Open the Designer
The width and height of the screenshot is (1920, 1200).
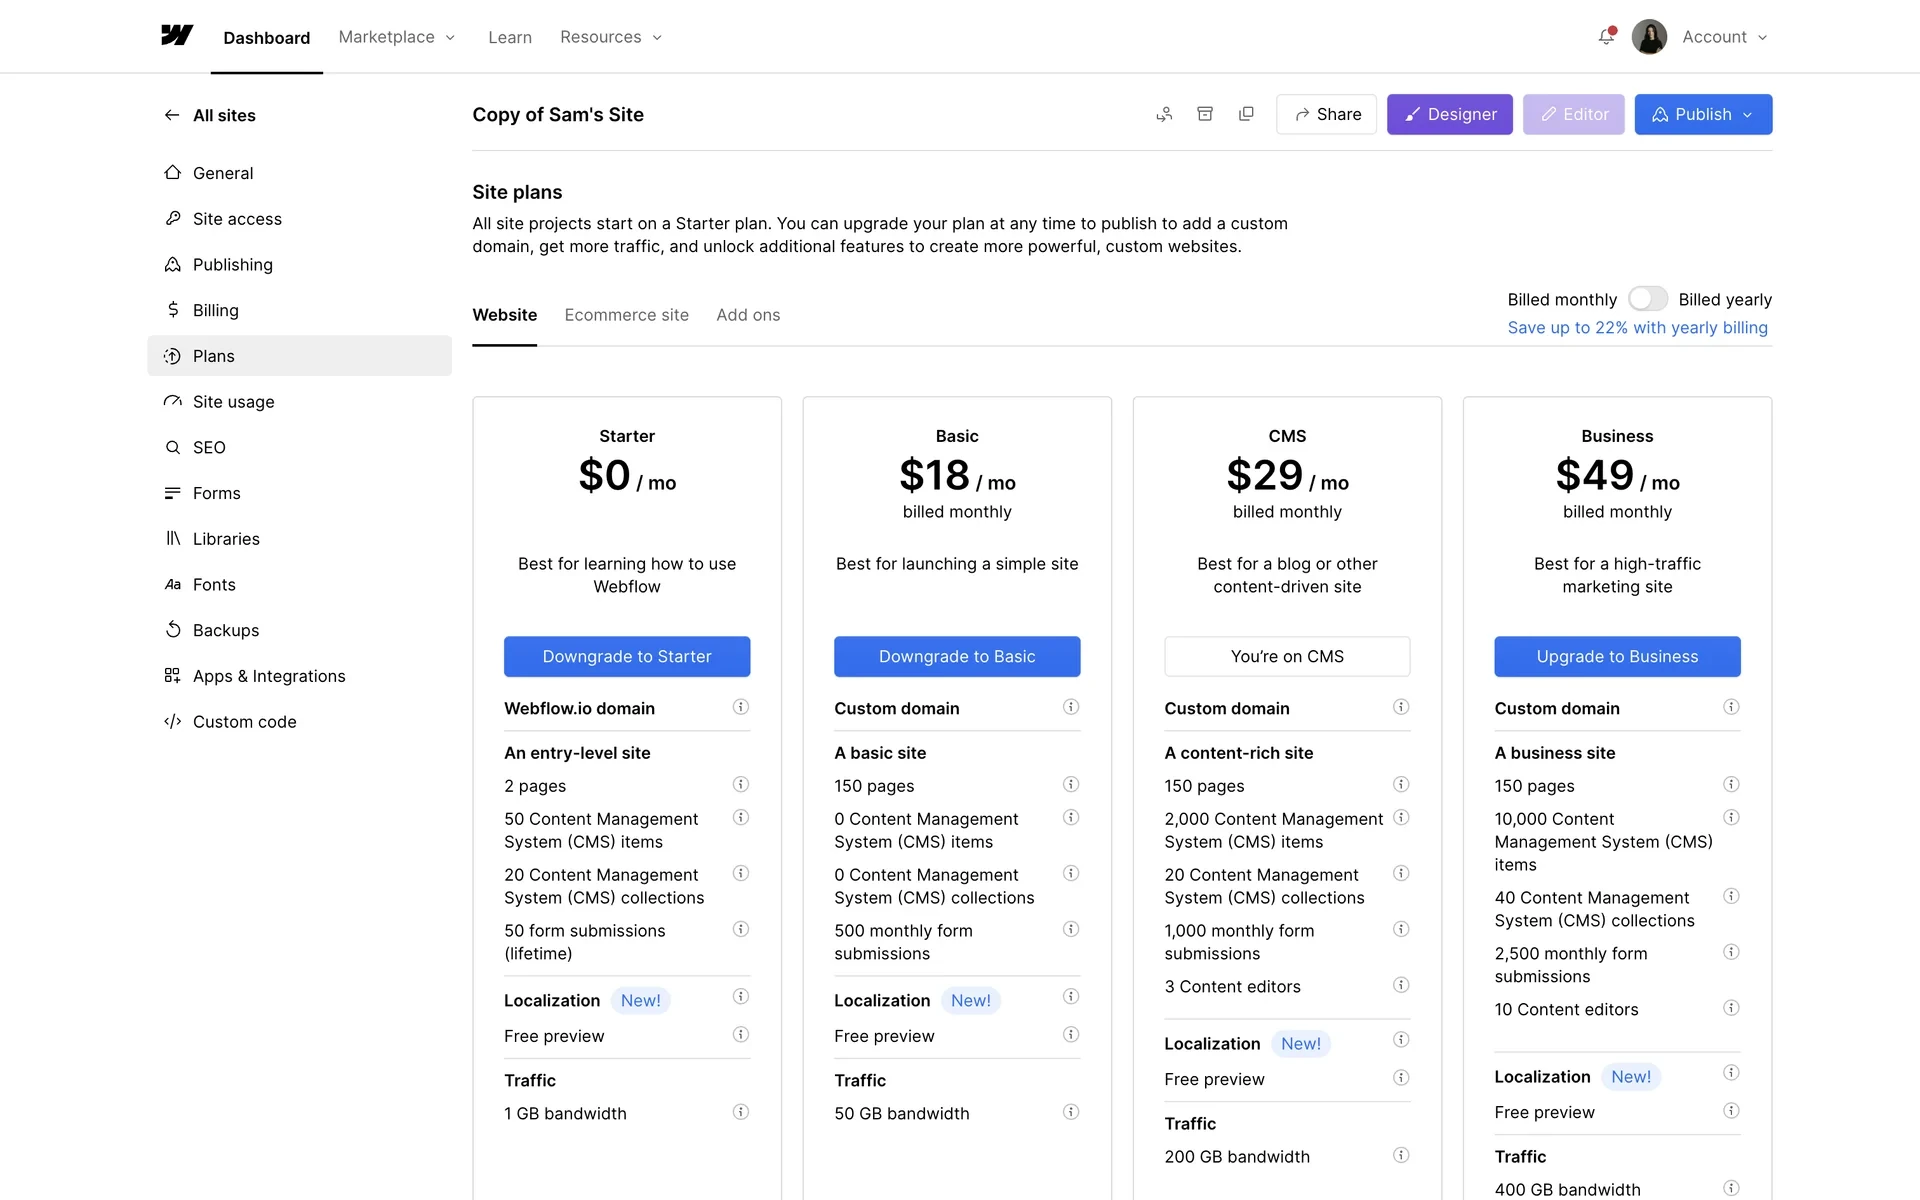[1449, 114]
